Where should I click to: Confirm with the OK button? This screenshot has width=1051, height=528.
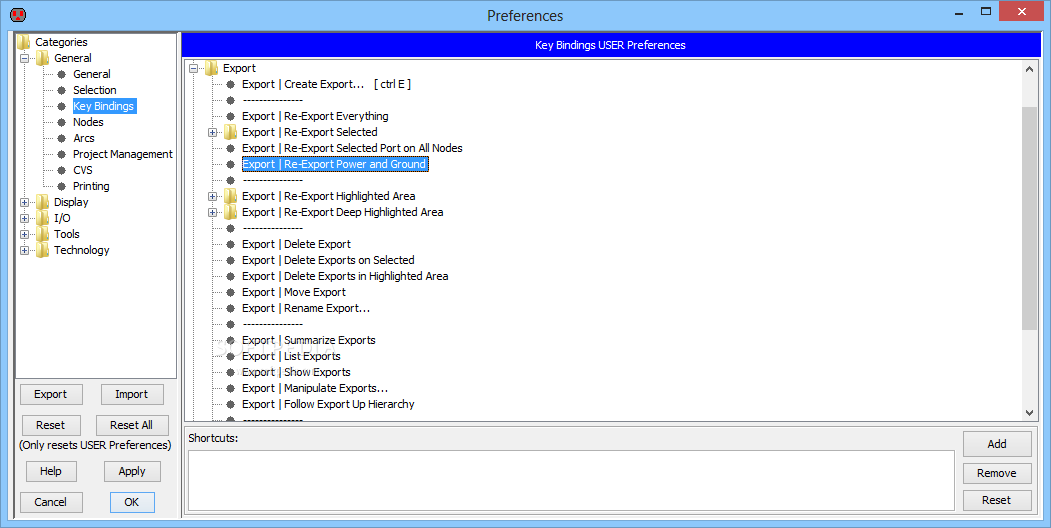pyautogui.click(x=132, y=502)
